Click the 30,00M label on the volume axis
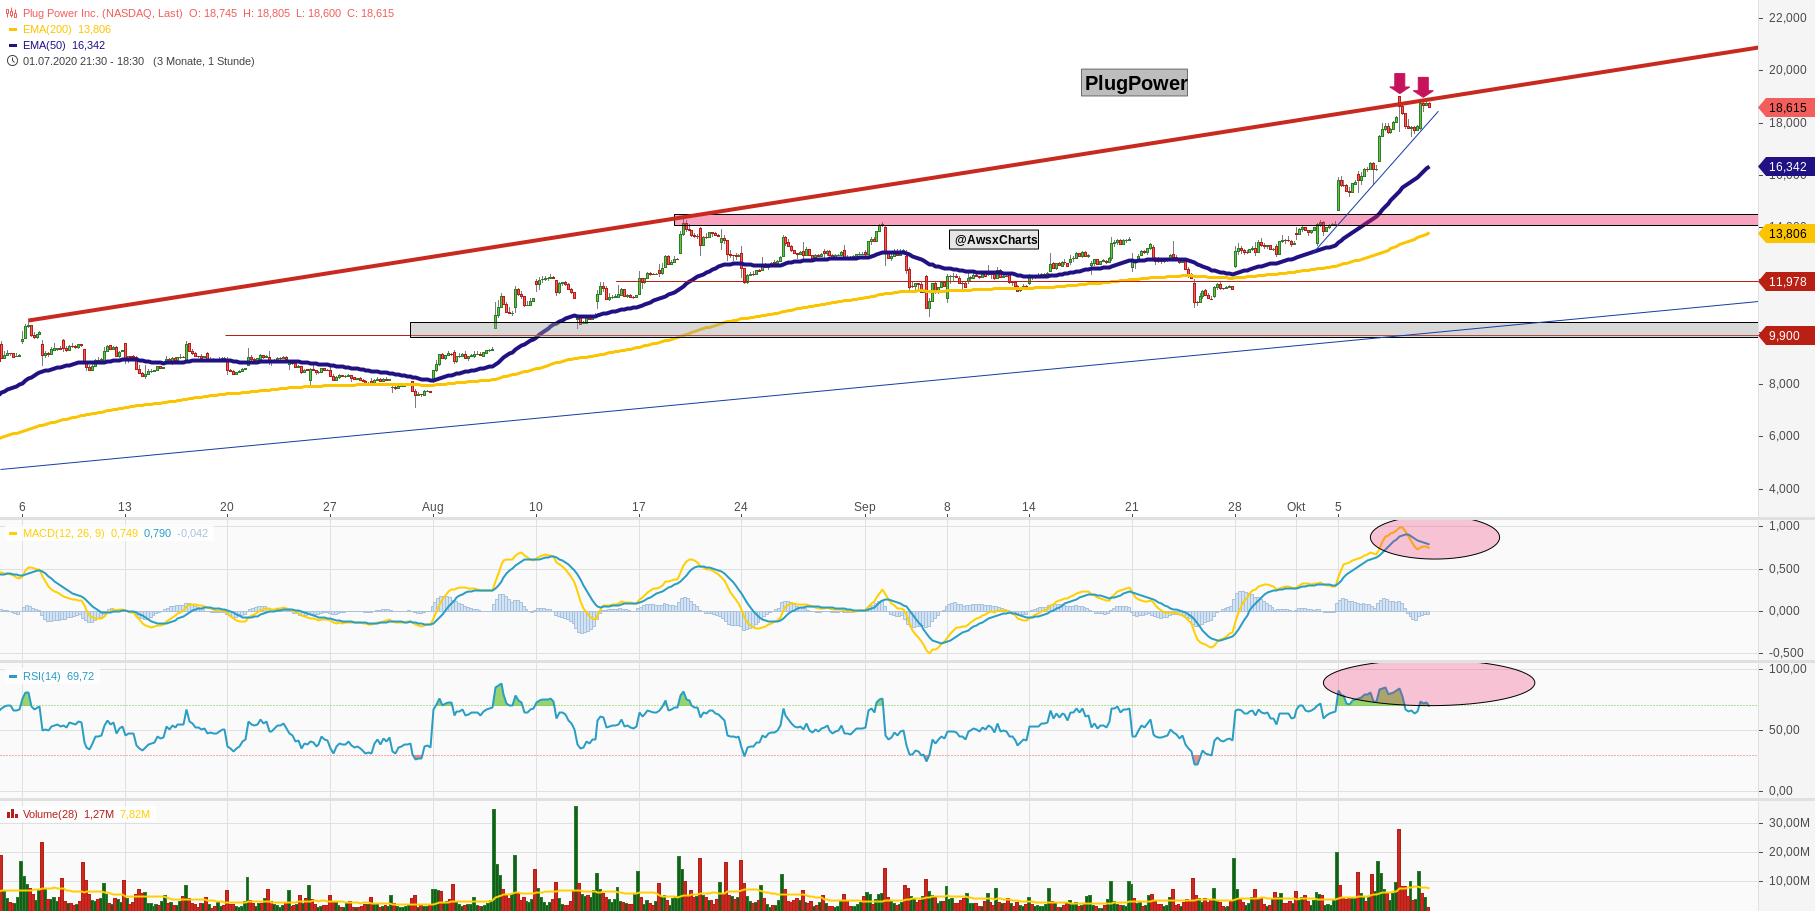 (x=1790, y=823)
